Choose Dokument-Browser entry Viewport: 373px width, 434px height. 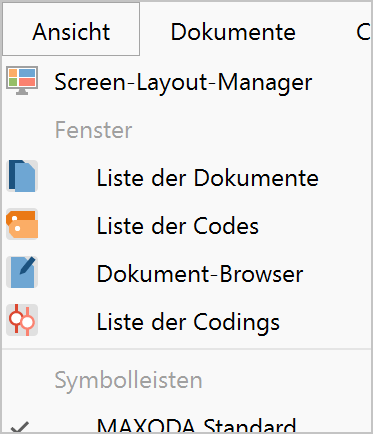click(x=200, y=274)
